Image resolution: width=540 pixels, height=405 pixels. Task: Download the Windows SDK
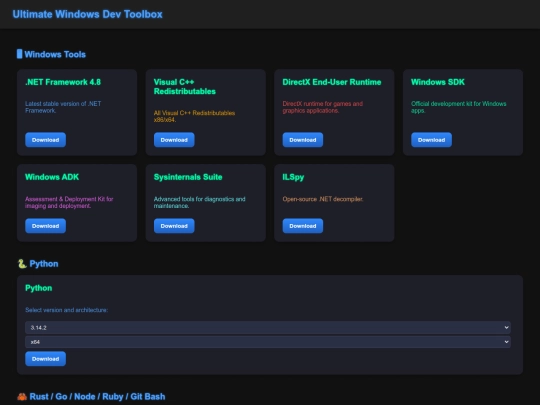pyautogui.click(x=431, y=140)
